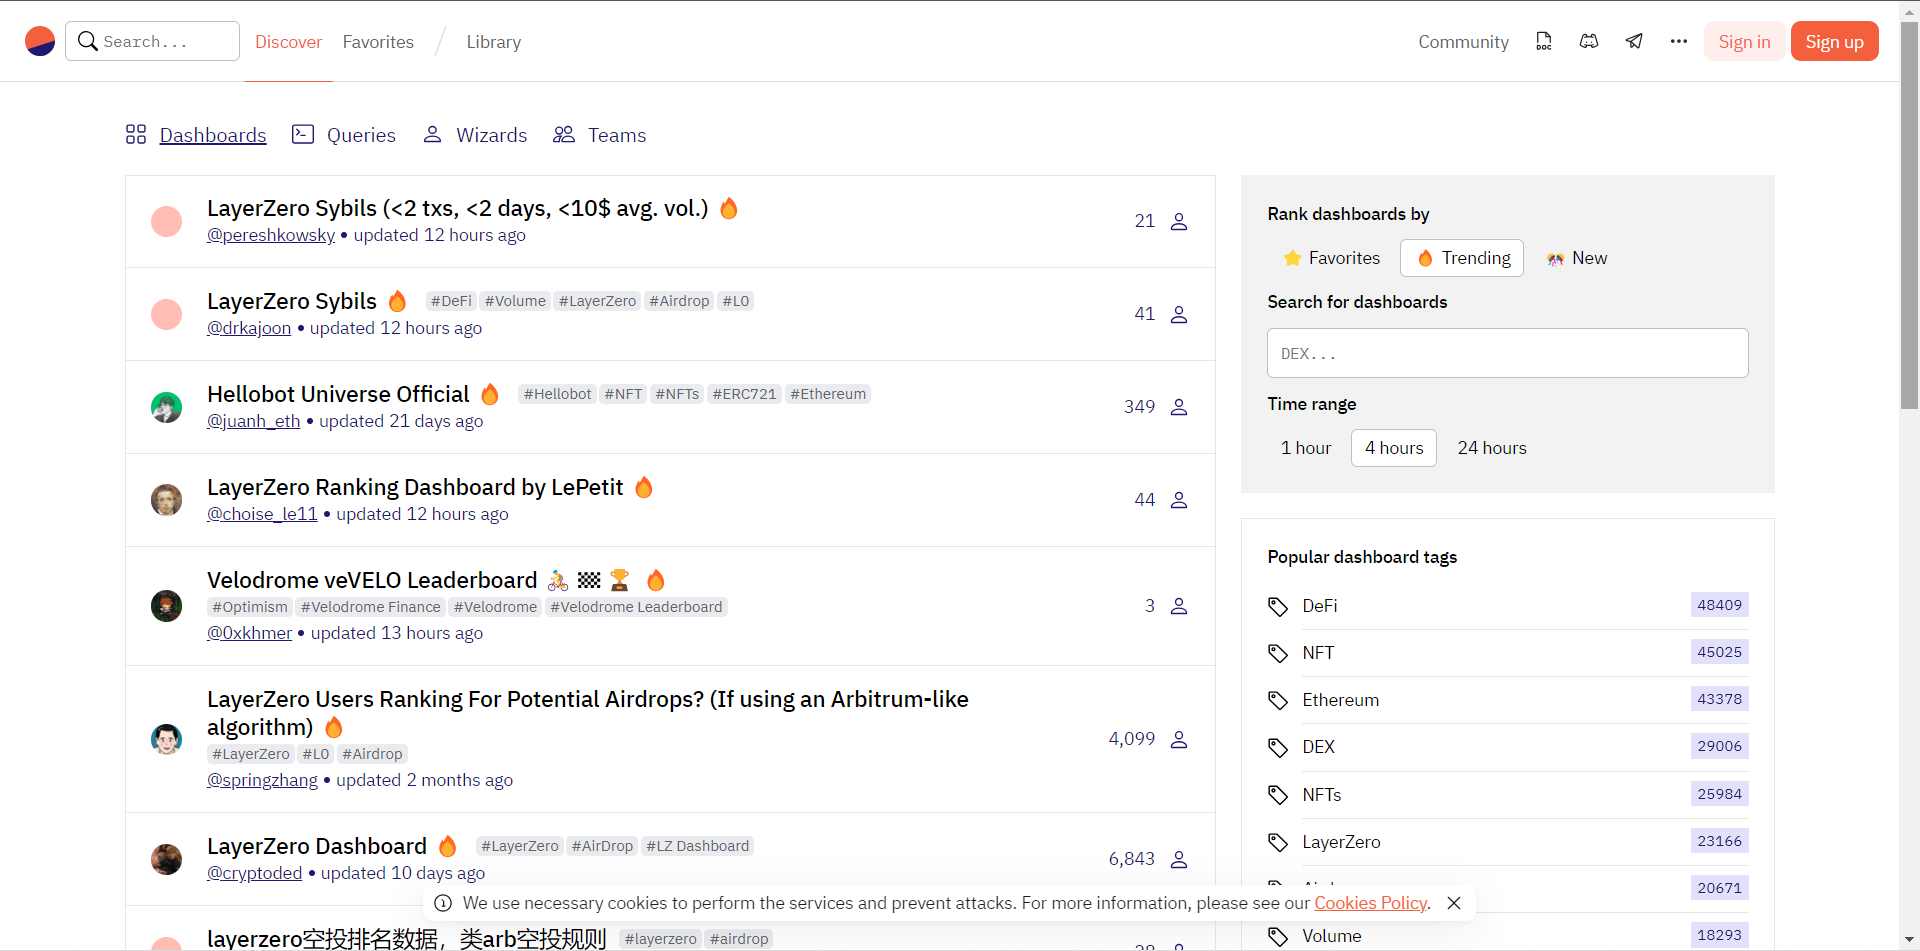
Task: Select the Teams tab
Action: click(x=617, y=135)
